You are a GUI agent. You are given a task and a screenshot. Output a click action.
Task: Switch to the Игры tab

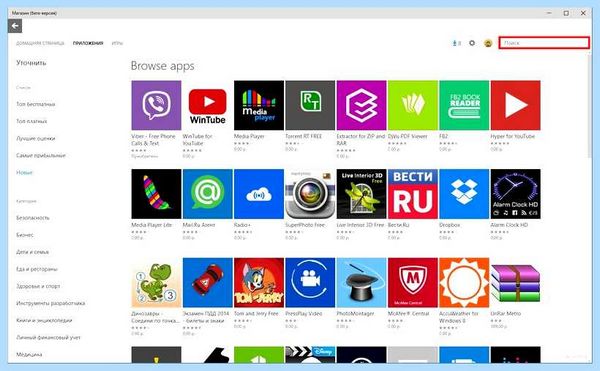click(117, 43)
